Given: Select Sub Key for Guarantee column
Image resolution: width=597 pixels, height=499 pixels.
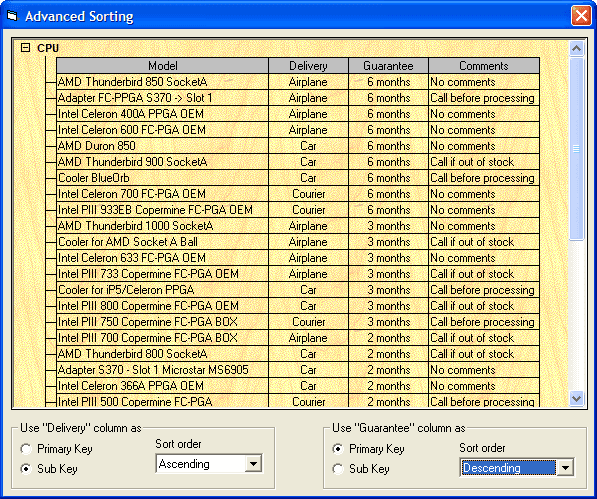Looking at the screenshot, I should coord(338,469).
